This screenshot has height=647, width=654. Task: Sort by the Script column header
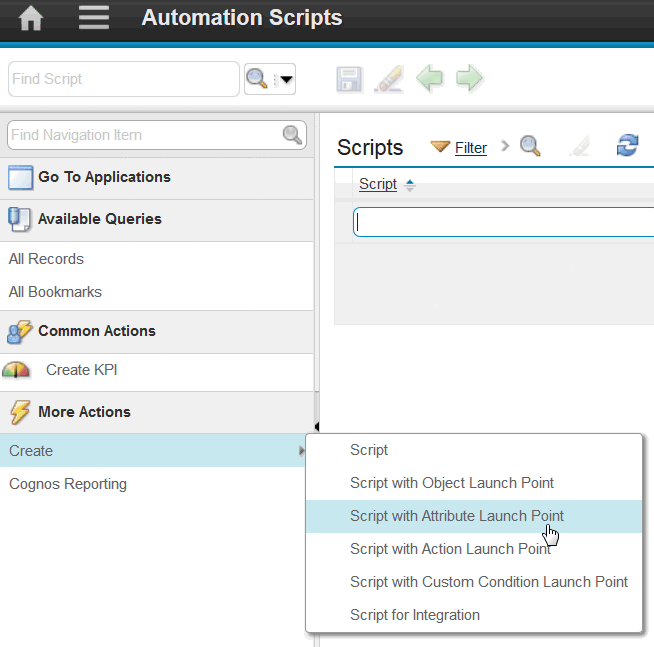378,184
